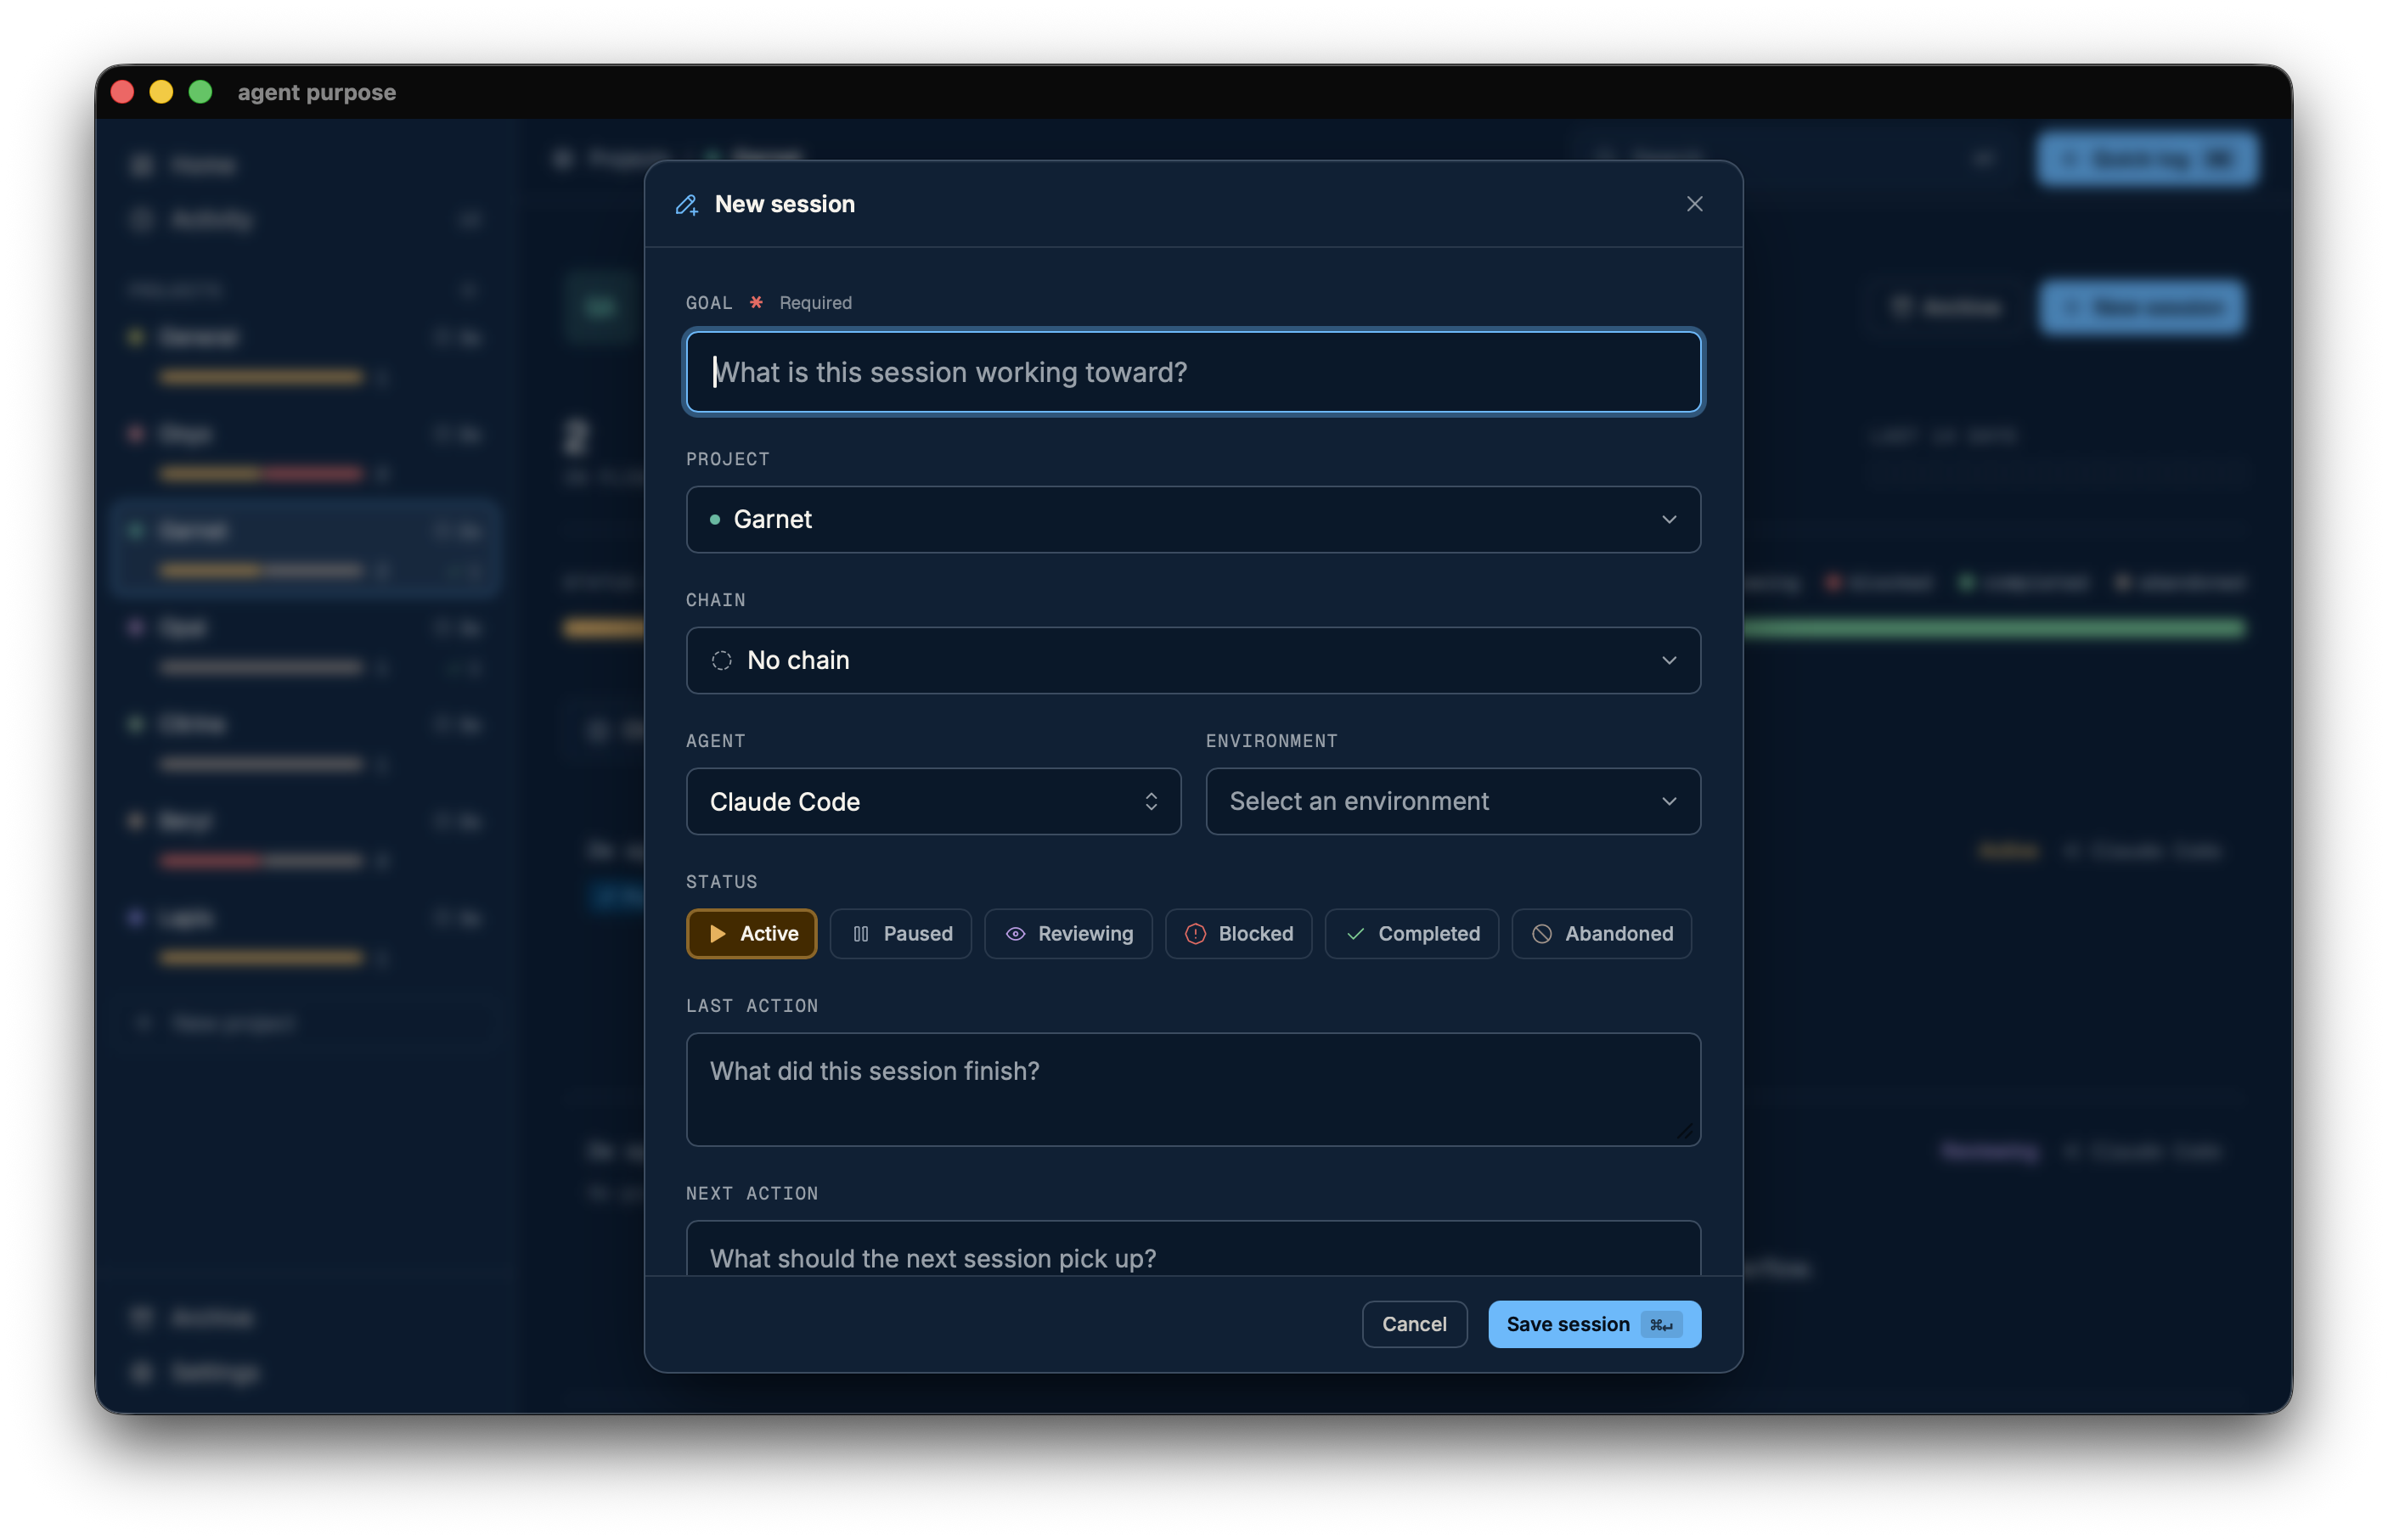2388x1540 pixels.
Task: Cancel the new session dialog
Action: (x=1414, y=1324)
